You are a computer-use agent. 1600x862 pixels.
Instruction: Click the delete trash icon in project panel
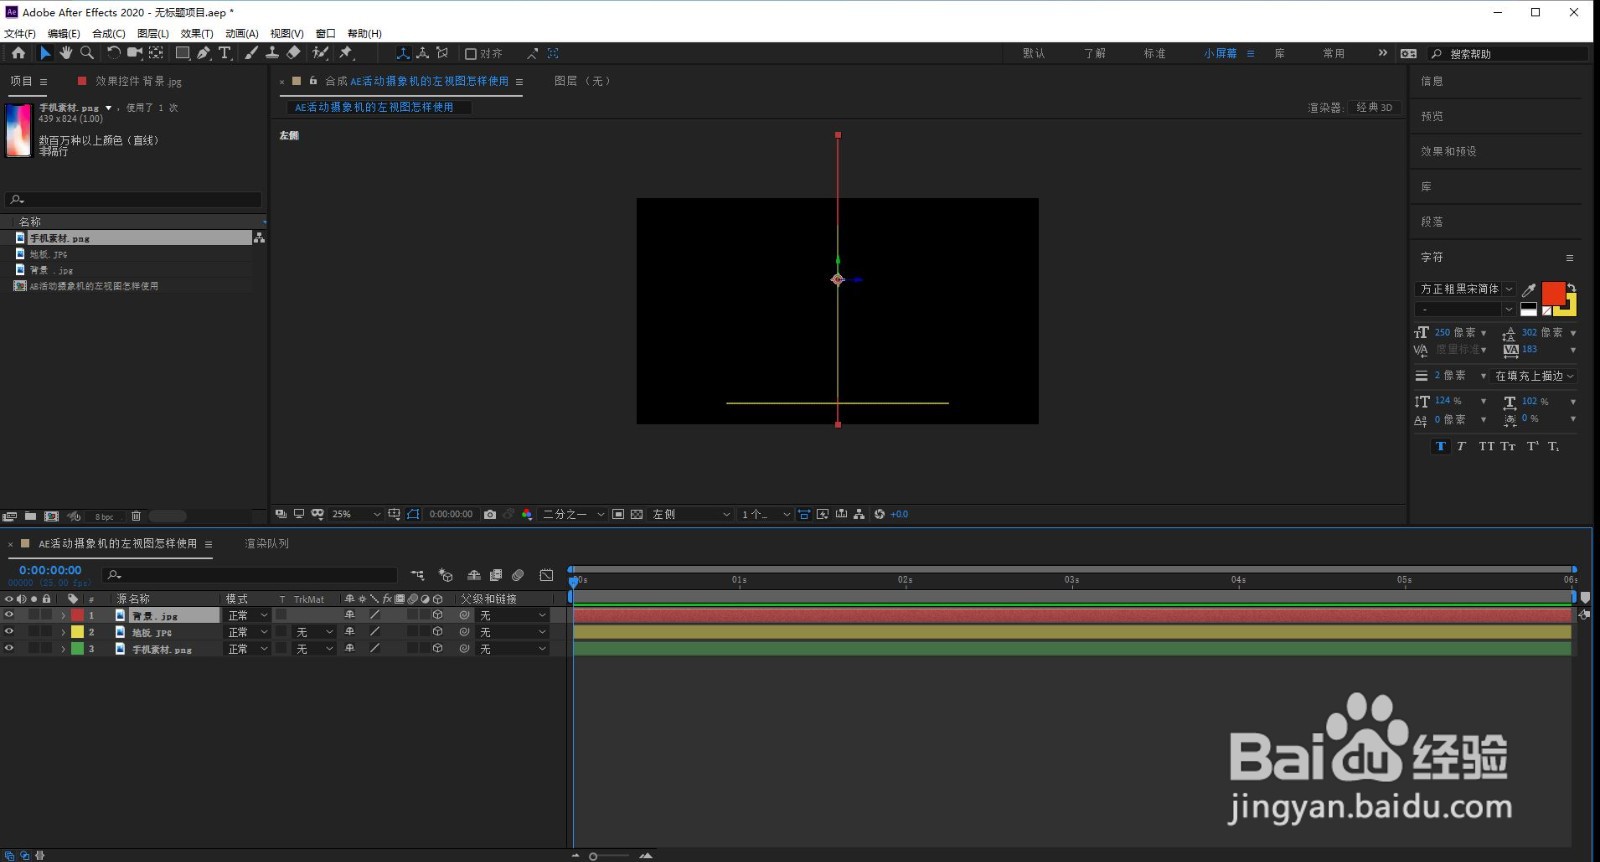136,516
